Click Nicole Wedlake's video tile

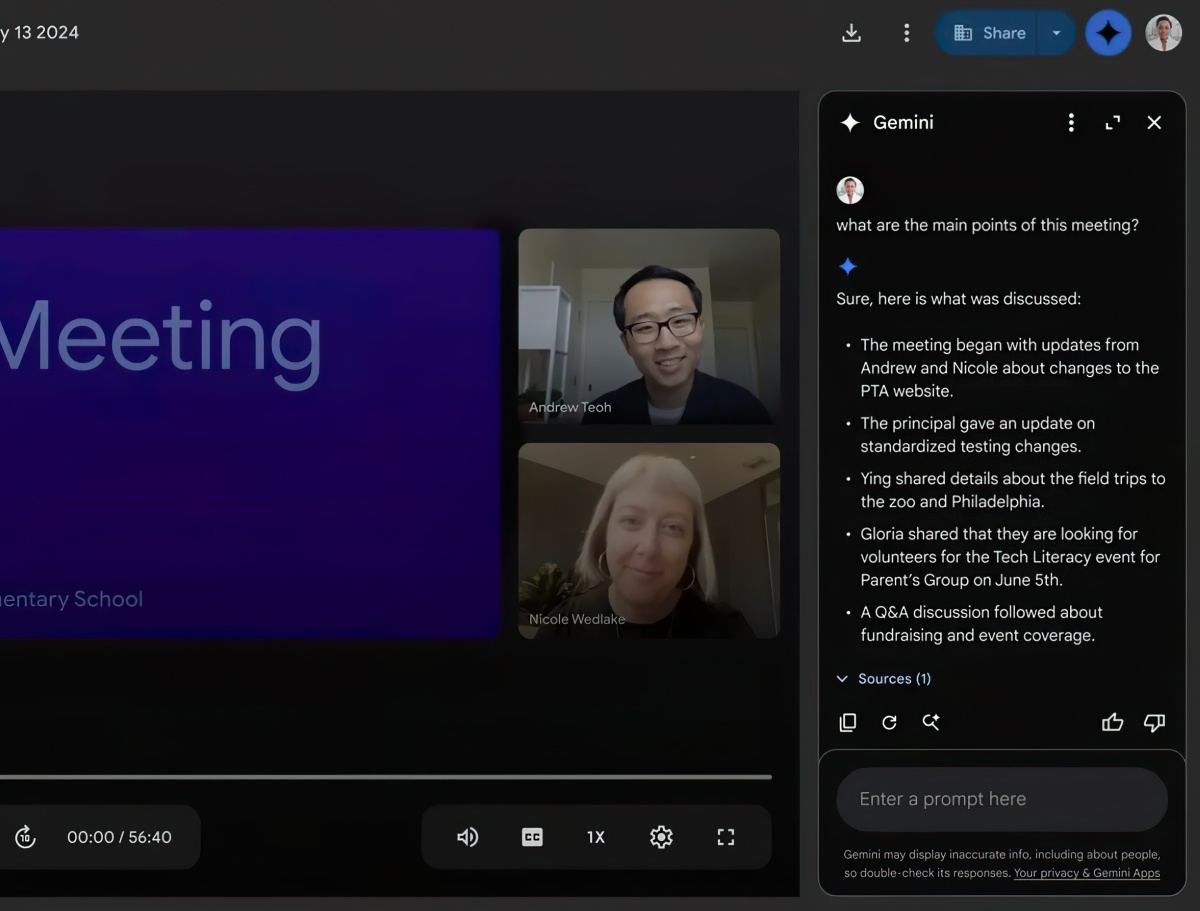click(x=649, y=540)
